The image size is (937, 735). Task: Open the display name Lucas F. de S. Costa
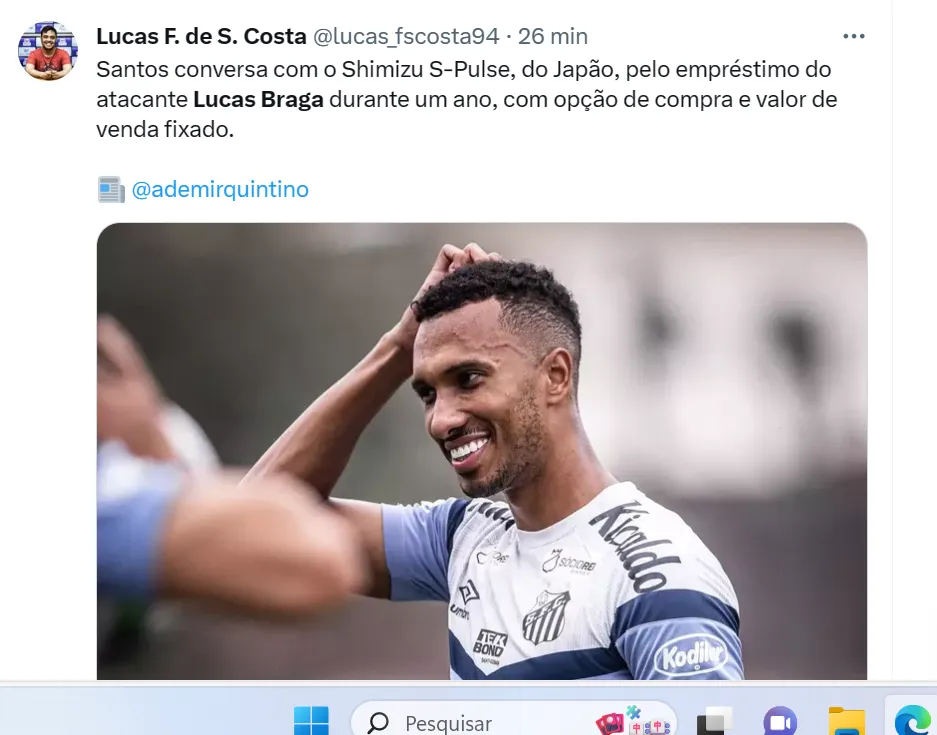point(201,36)
